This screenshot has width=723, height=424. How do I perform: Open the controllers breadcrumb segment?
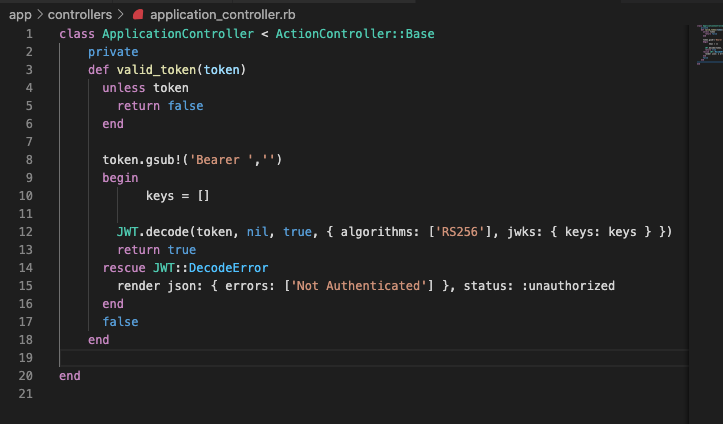coord(80,15)
